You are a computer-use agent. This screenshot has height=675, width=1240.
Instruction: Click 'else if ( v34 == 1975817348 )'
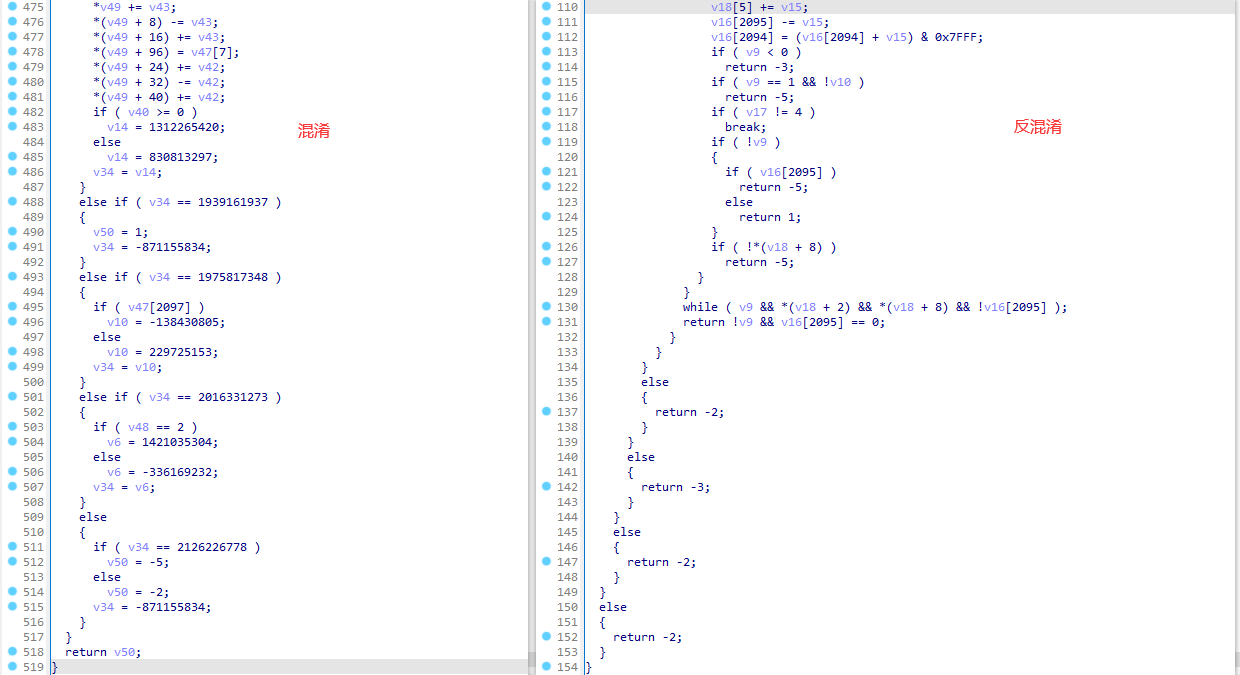(180, 277)
